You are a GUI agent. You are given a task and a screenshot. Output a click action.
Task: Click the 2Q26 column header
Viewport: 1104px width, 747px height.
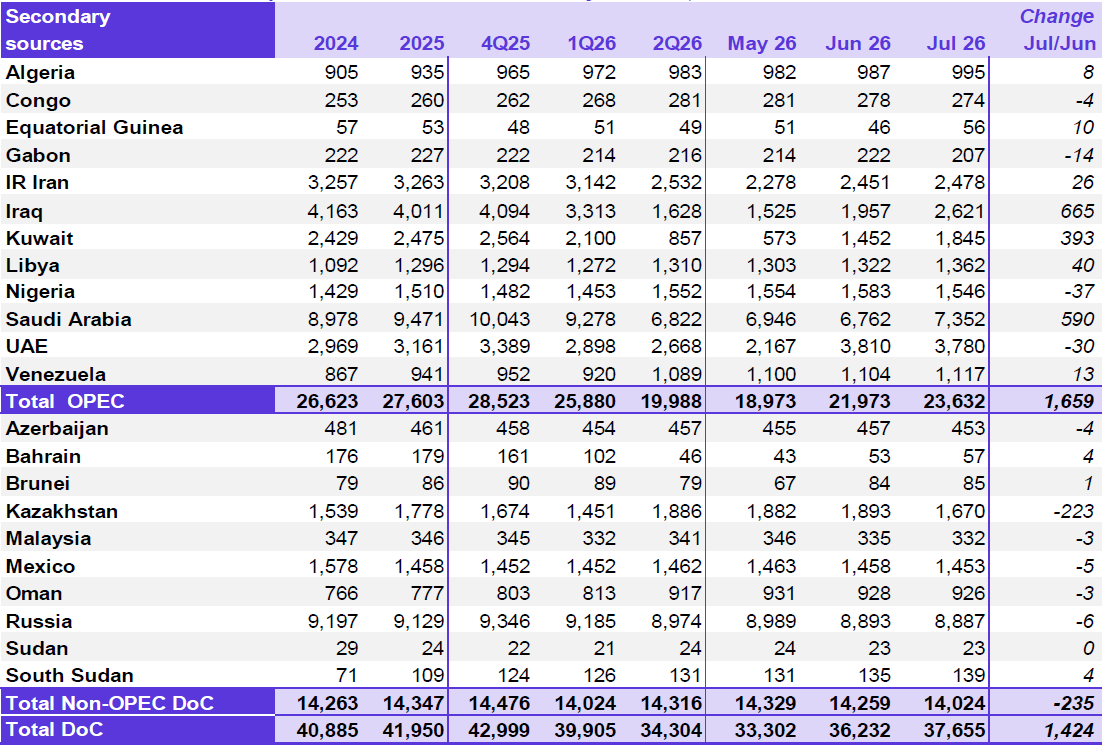677,44
